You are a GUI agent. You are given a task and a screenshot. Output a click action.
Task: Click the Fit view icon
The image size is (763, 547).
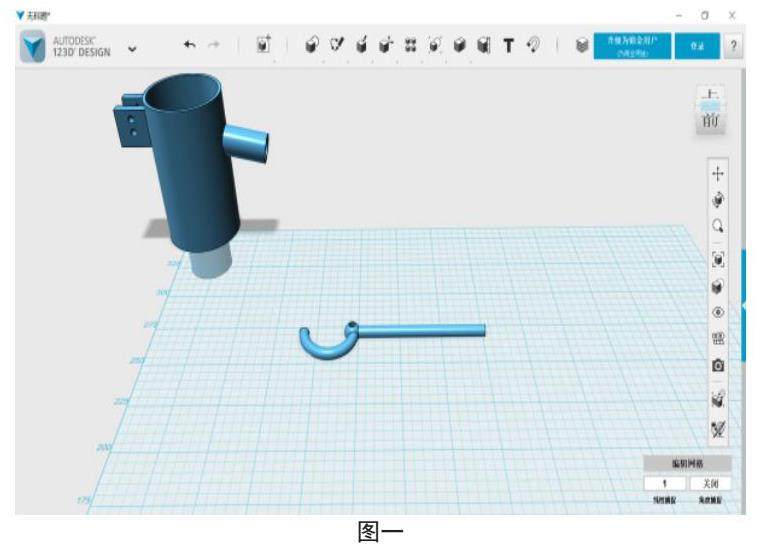click(717, 259)
